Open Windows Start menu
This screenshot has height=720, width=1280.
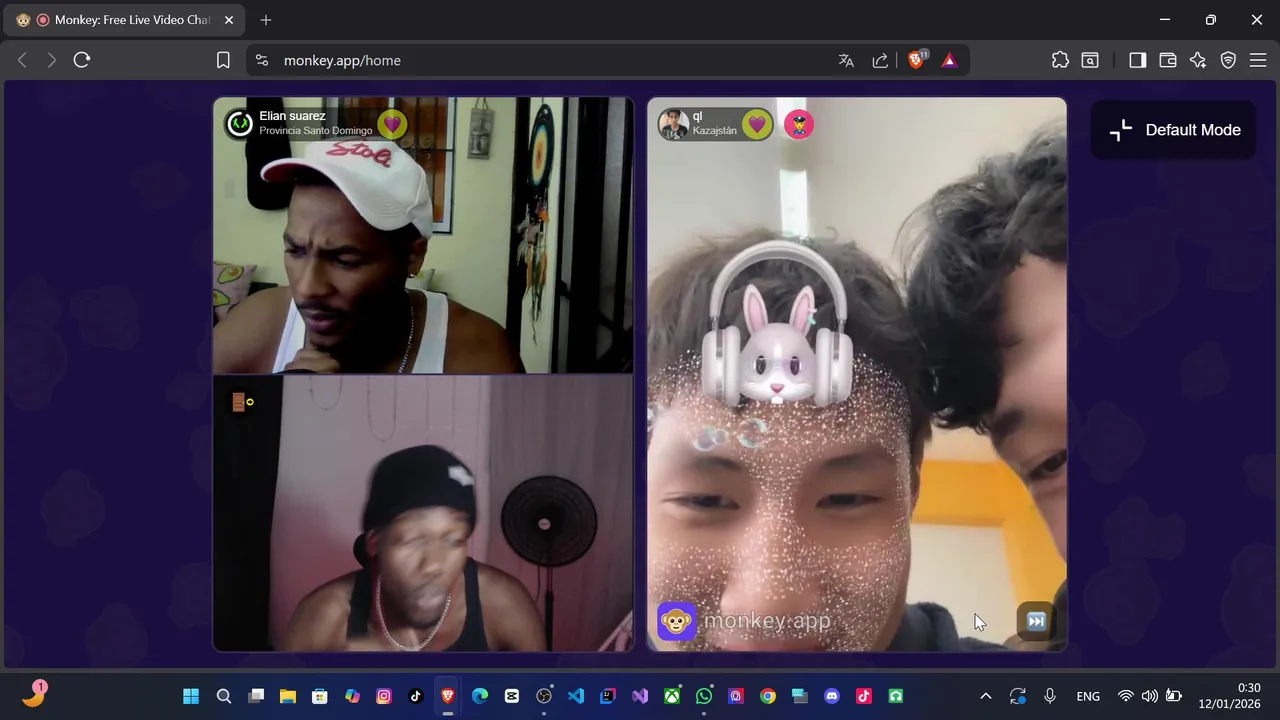[191, 696]
